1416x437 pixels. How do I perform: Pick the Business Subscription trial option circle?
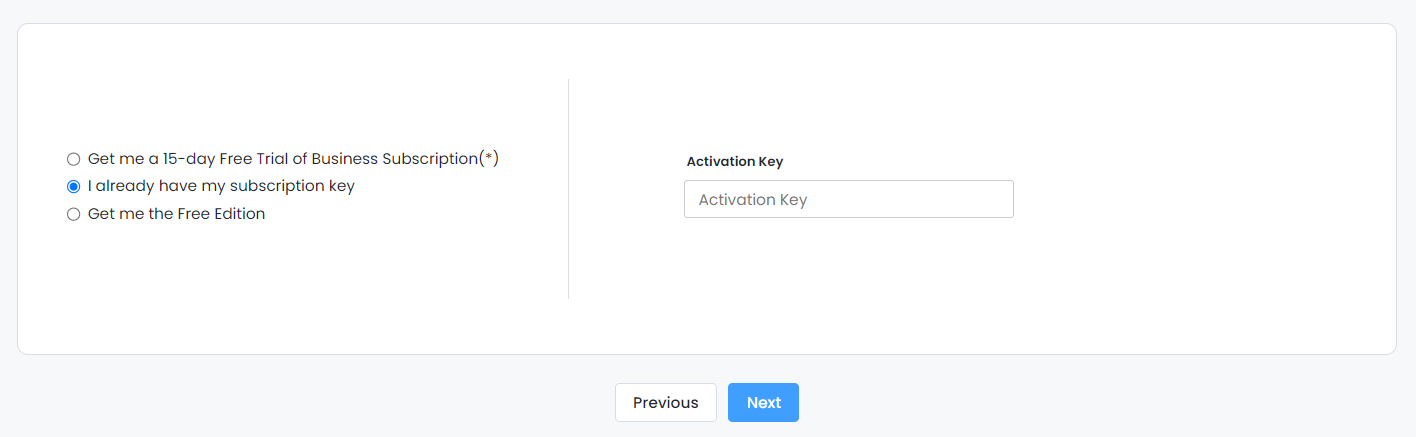click(73, 159)
